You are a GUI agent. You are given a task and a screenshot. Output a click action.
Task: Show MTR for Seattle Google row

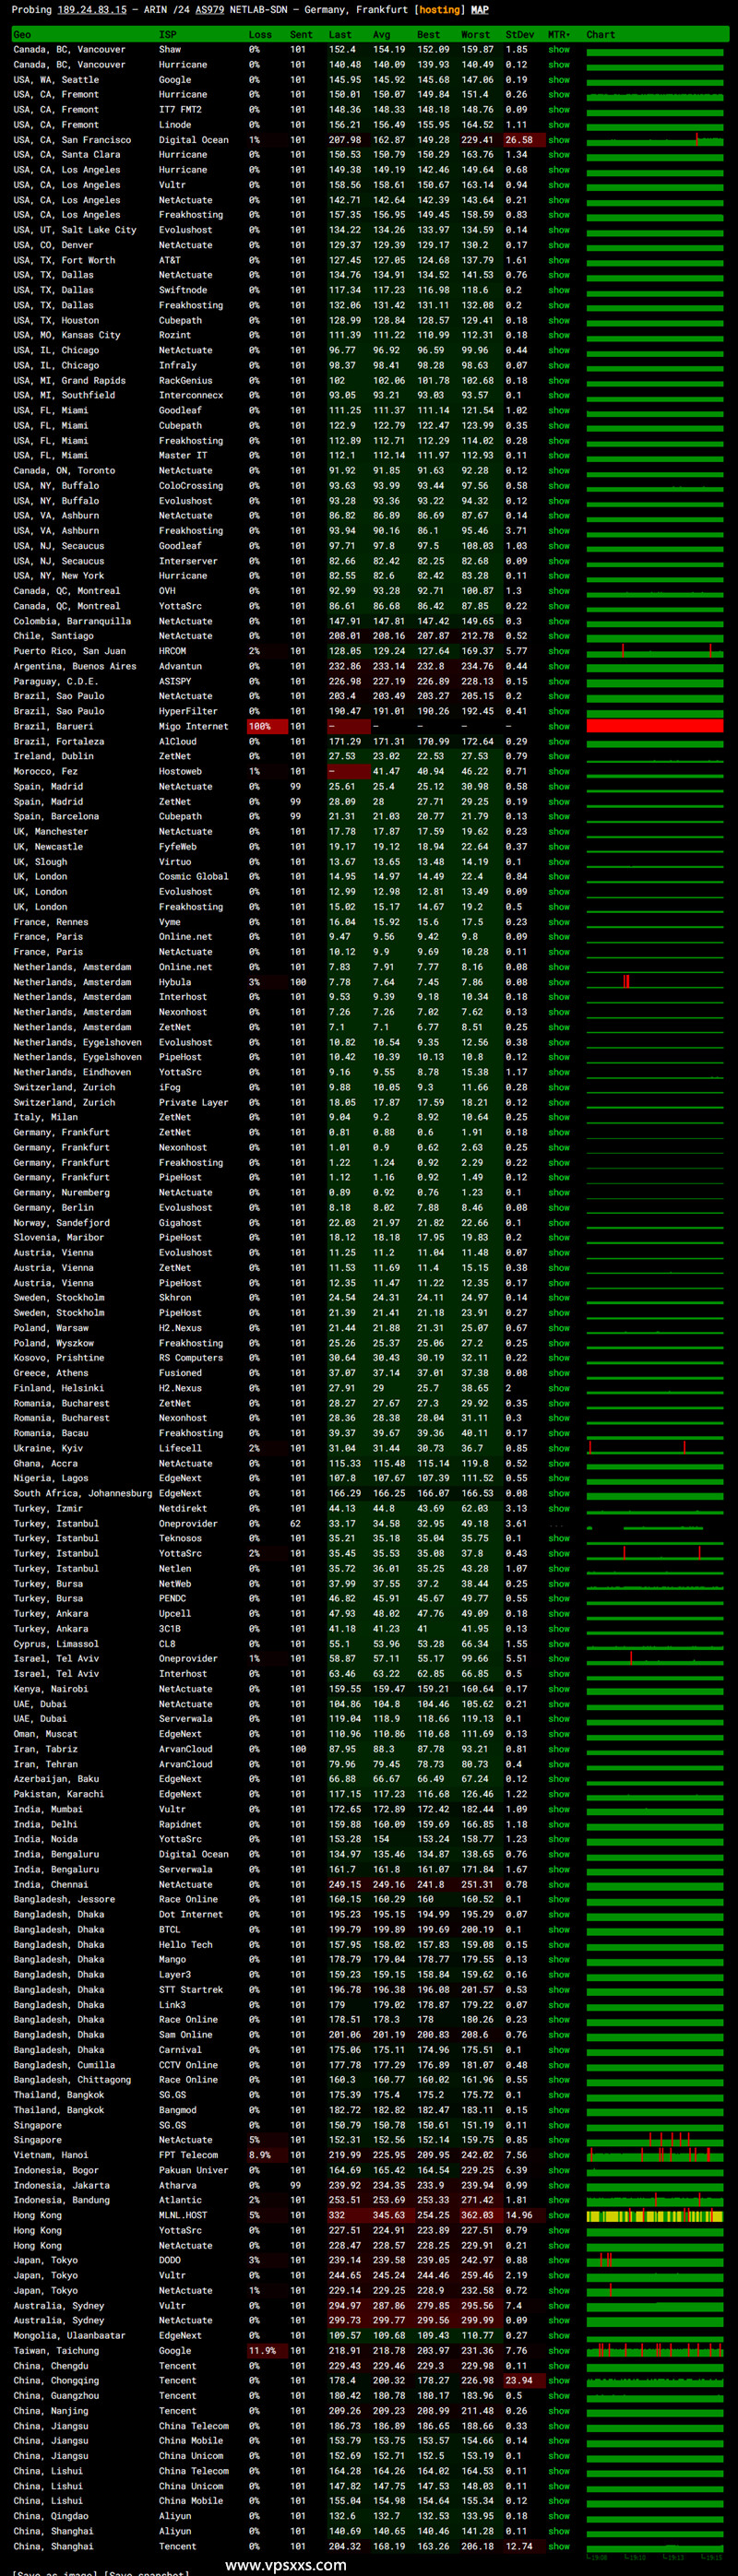(559, 80)
